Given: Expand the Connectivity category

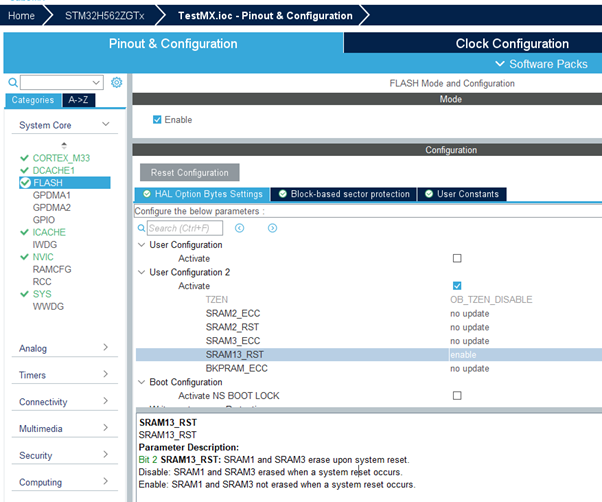Looking at the screenshot, I should (106, 401).
